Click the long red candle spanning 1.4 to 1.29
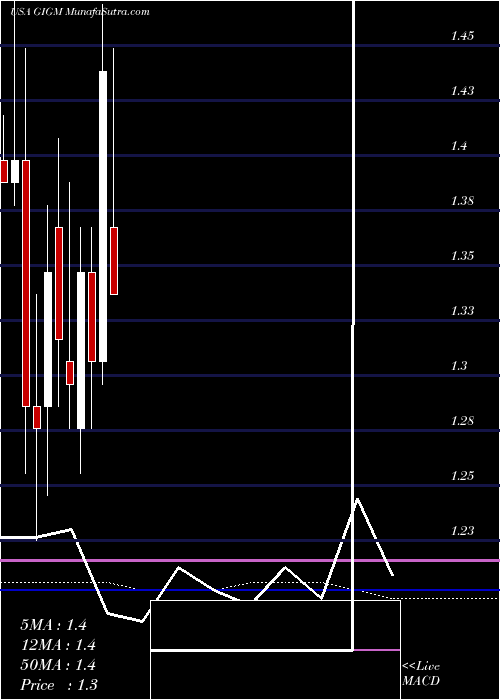Image resolution: width=500 pixels, height=700 pixels. [x=26, y=283]
